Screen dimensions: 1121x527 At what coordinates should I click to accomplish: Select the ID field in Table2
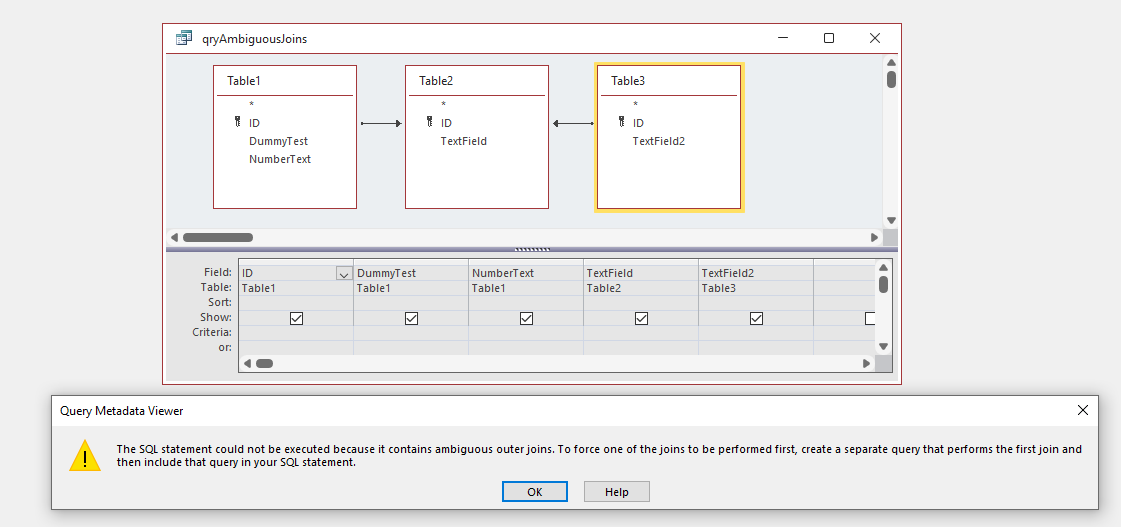click(446, 123)
